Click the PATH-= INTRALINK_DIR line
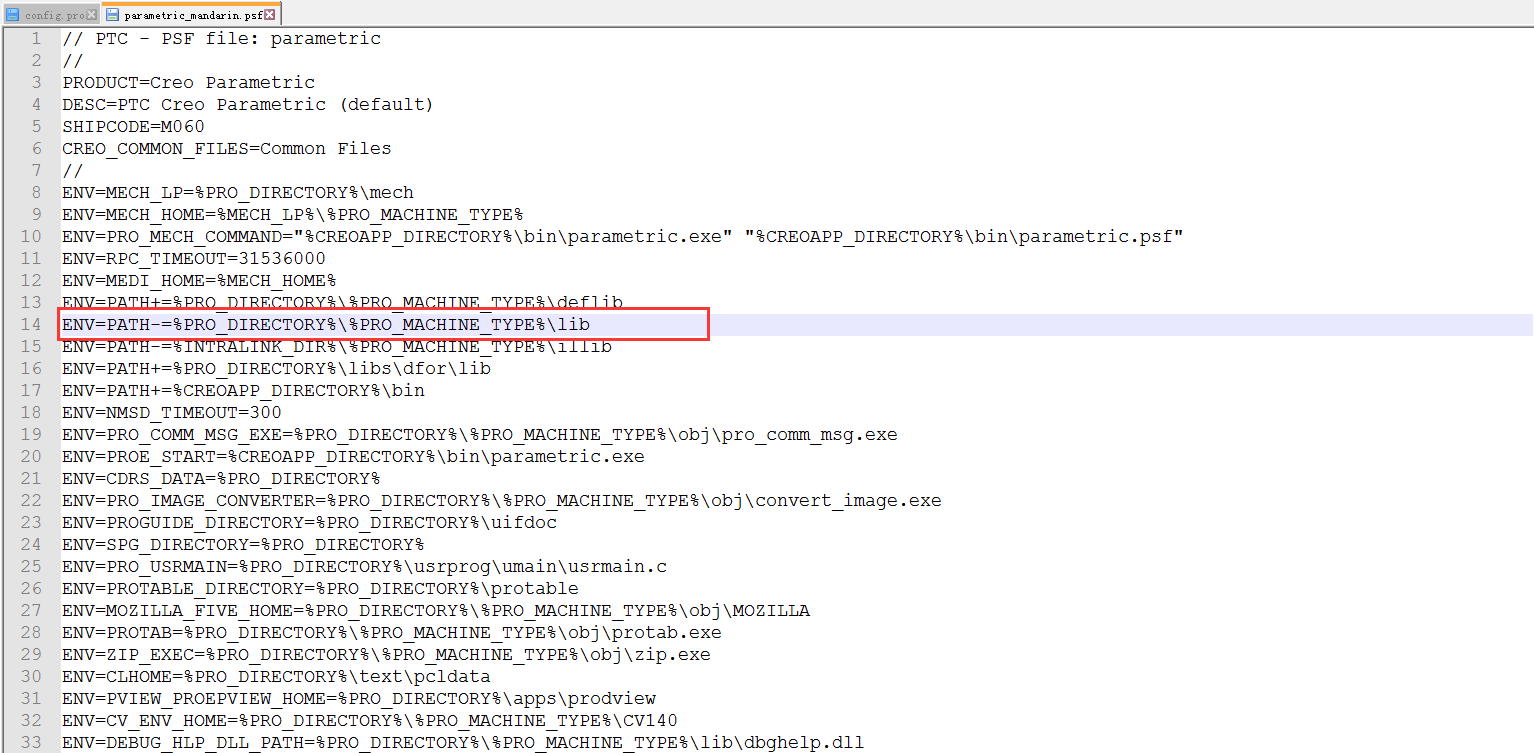 pos(337,347)
